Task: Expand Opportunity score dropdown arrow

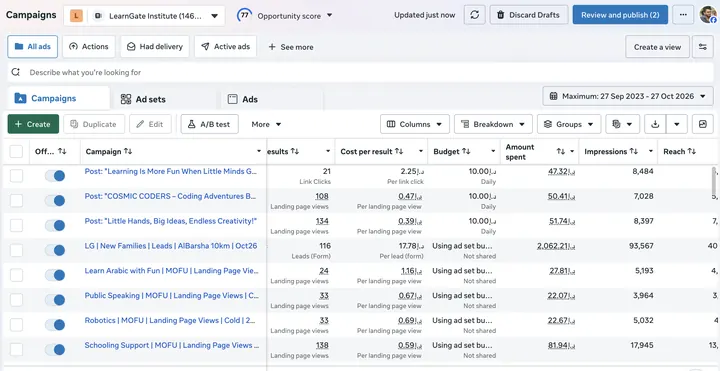Action: click(330, 16)
